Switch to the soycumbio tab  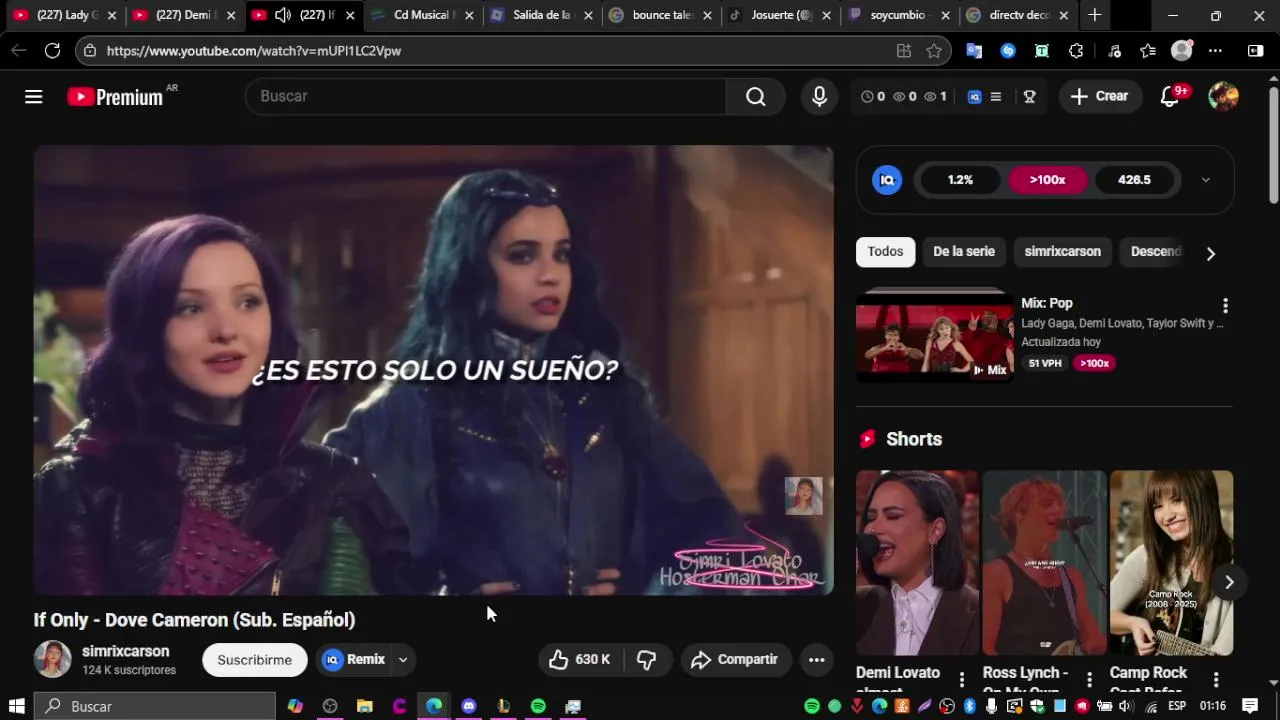tap(897, 15)
